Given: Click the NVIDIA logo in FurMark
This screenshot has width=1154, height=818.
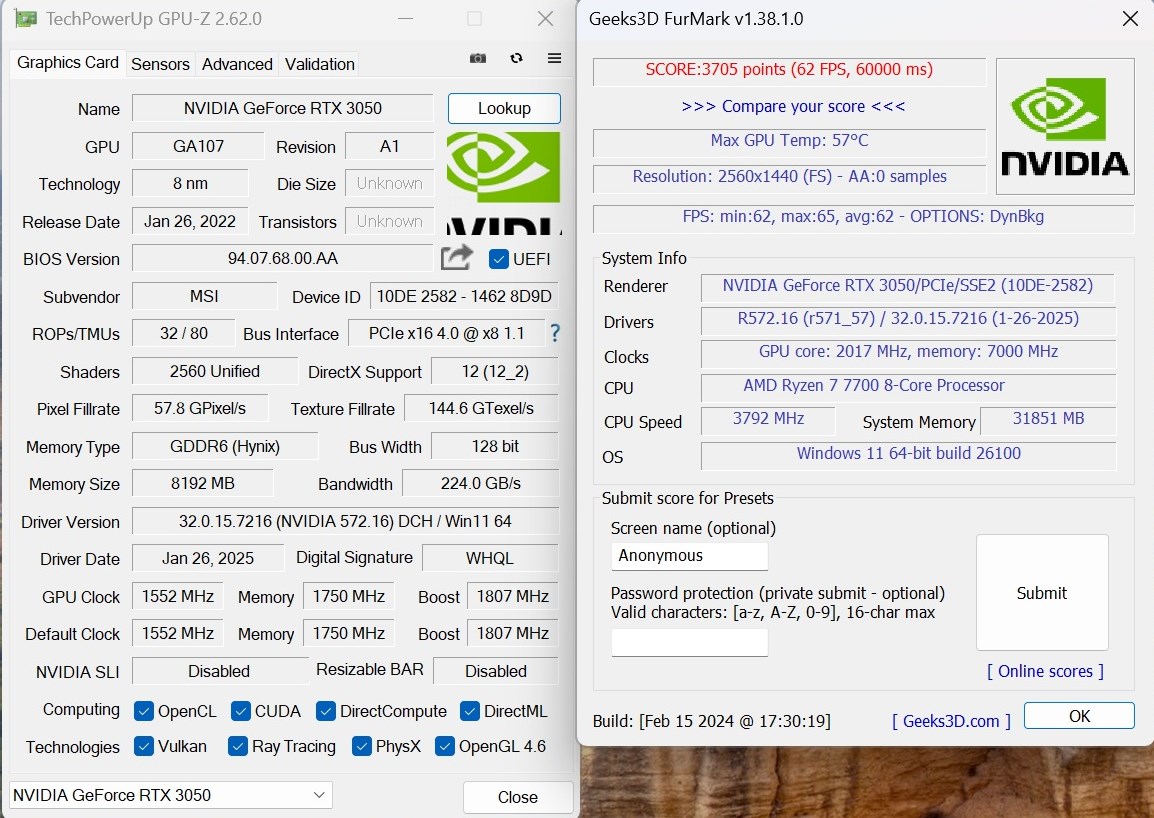Looking at the screenshot, I should 1065,126.
